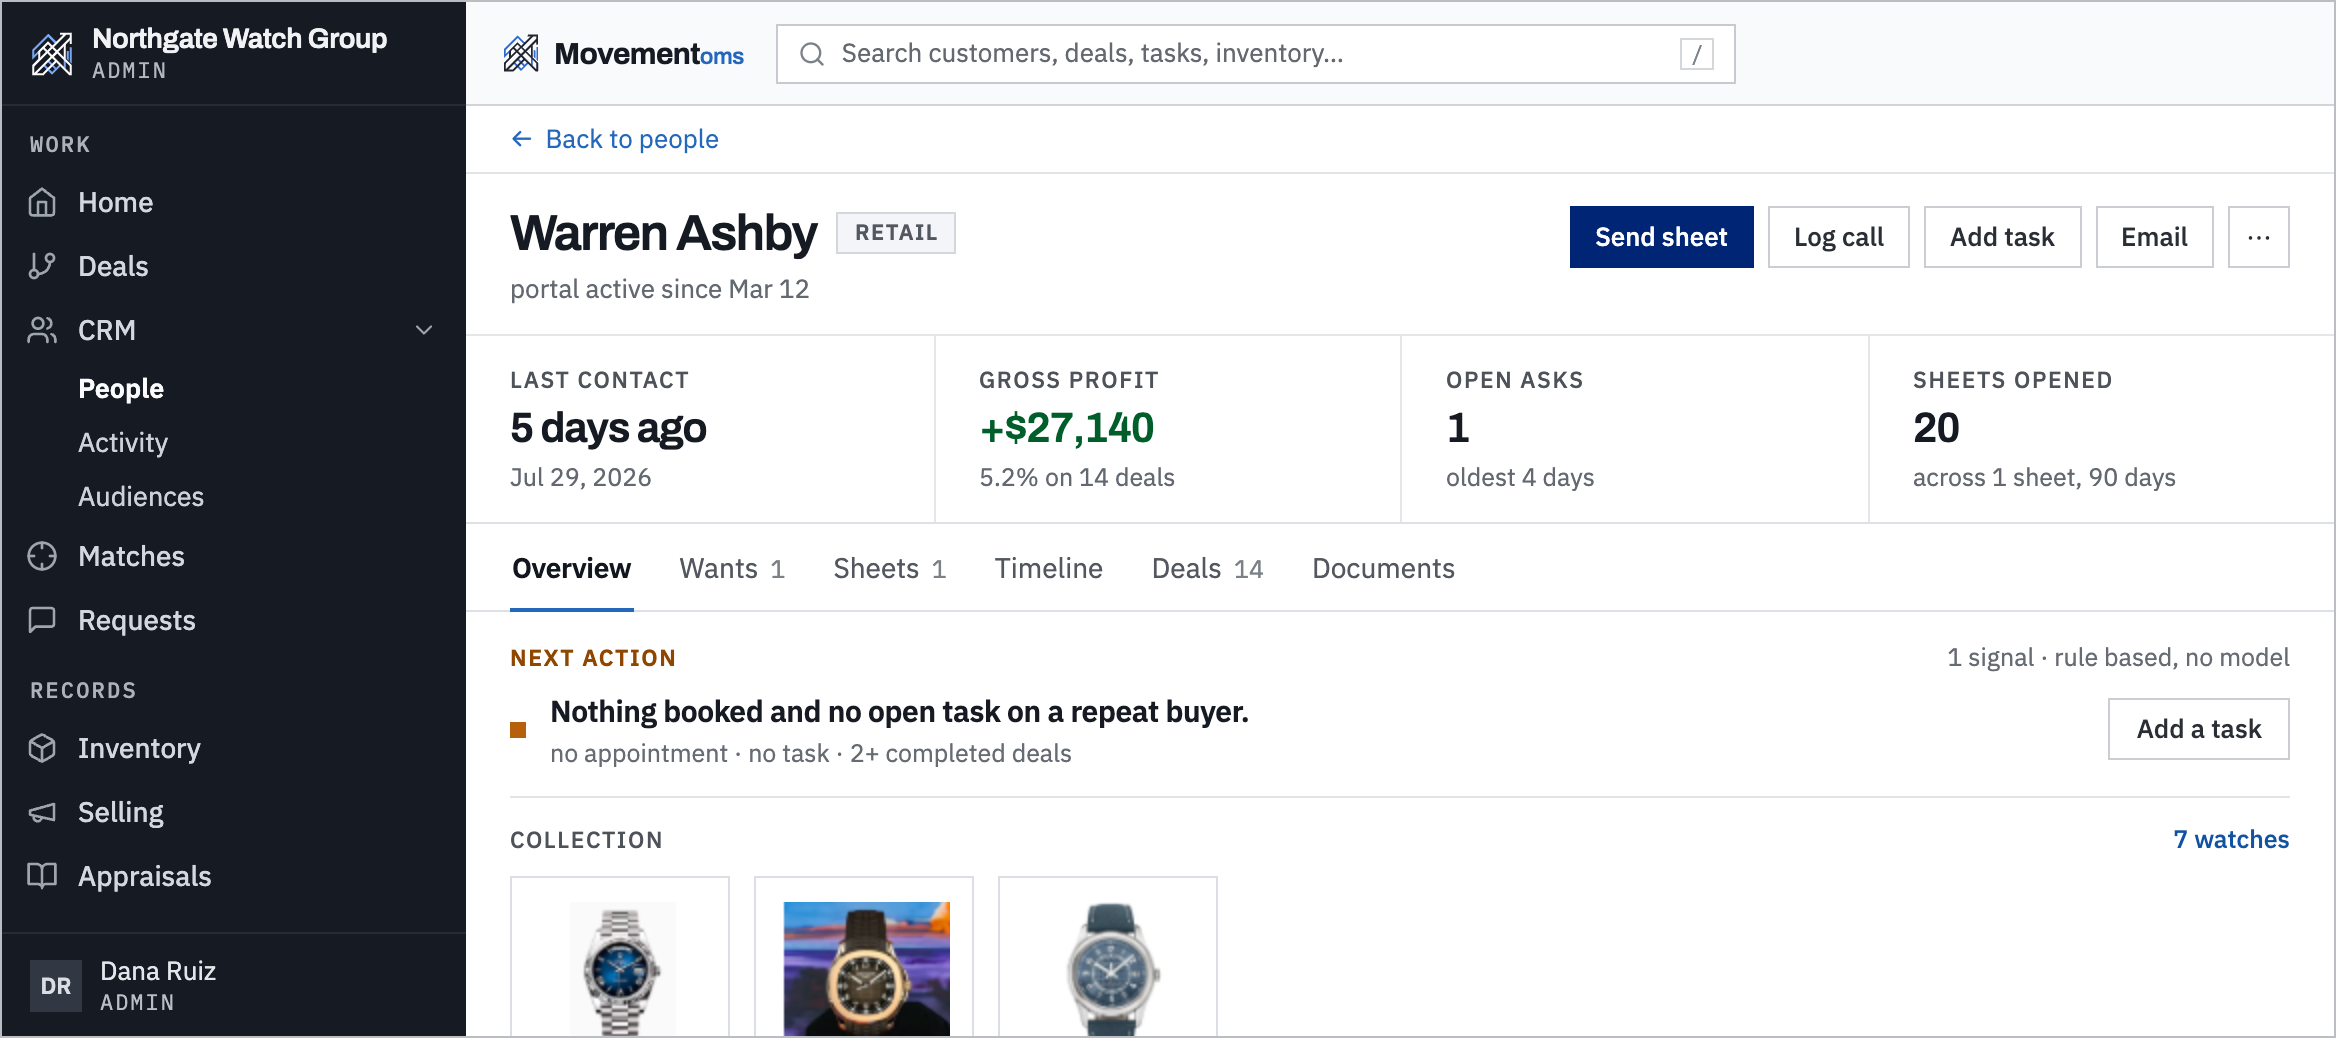Open the Inventory box icon
The height and width of the screenshot is (1038, 2336).
(x=42, y=748)
